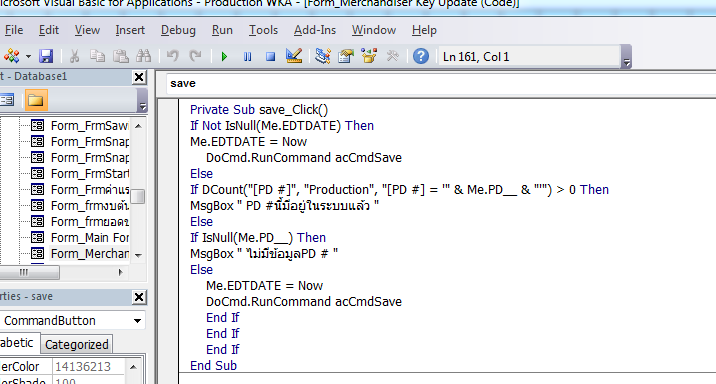Image resolution: width=716 pixels, height=384 pixels.
Task: Toggle Folders view in Project panel
Action: pos(36,100)
